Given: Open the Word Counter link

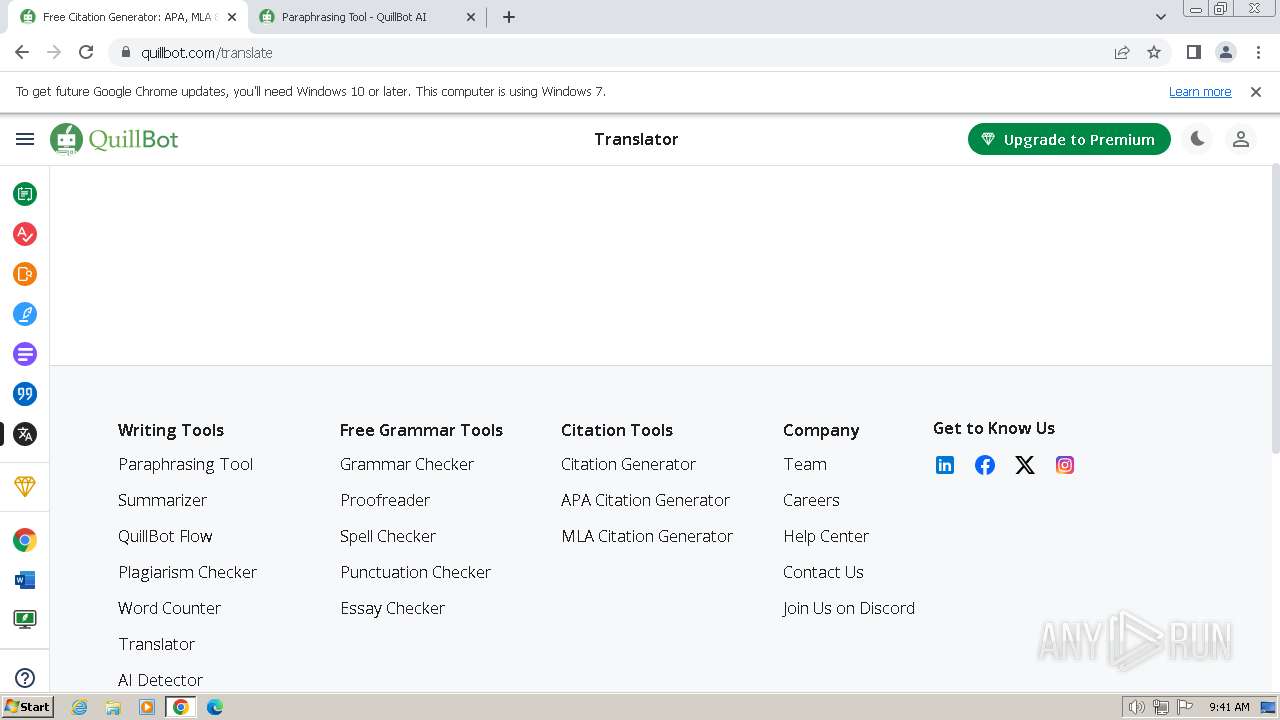Looking at the screenshot, I should point(169,608).
